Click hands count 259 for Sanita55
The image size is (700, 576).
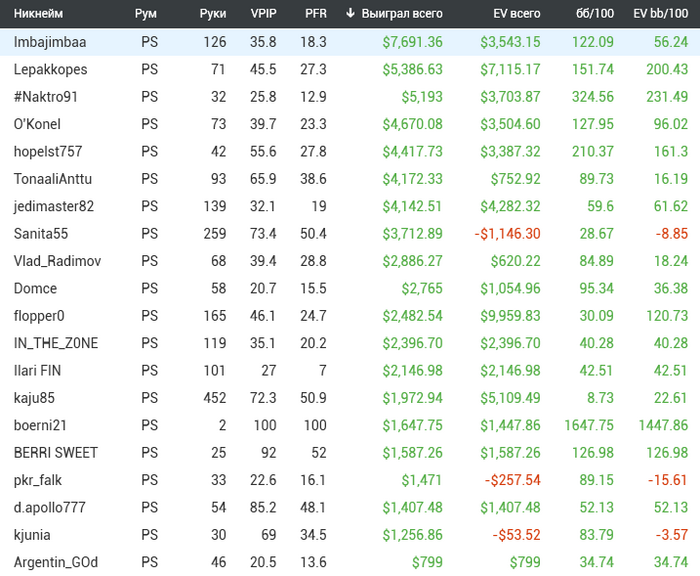(215, 234)
